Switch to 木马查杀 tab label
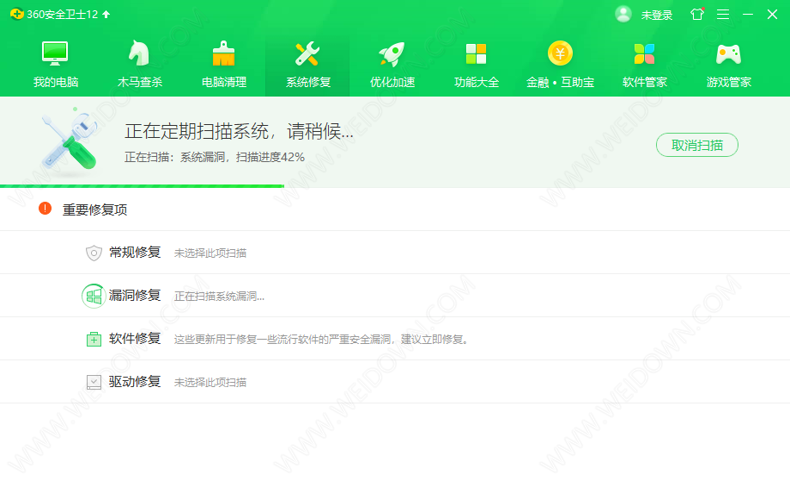 [140, 82]
